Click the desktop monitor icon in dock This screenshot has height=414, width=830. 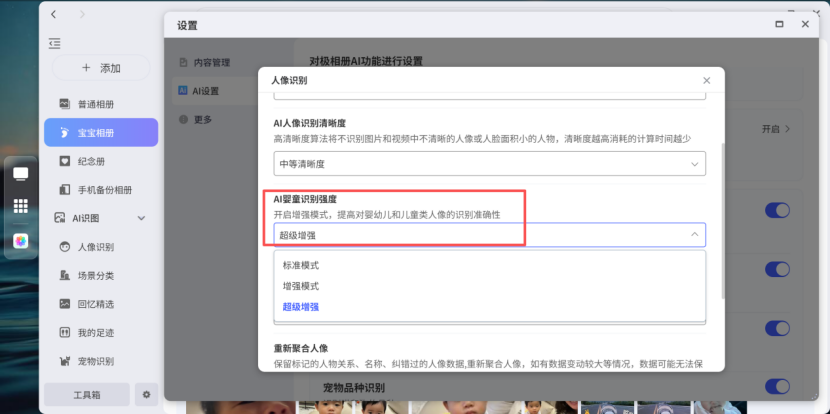pyautogui.click(x=21, y=174)
